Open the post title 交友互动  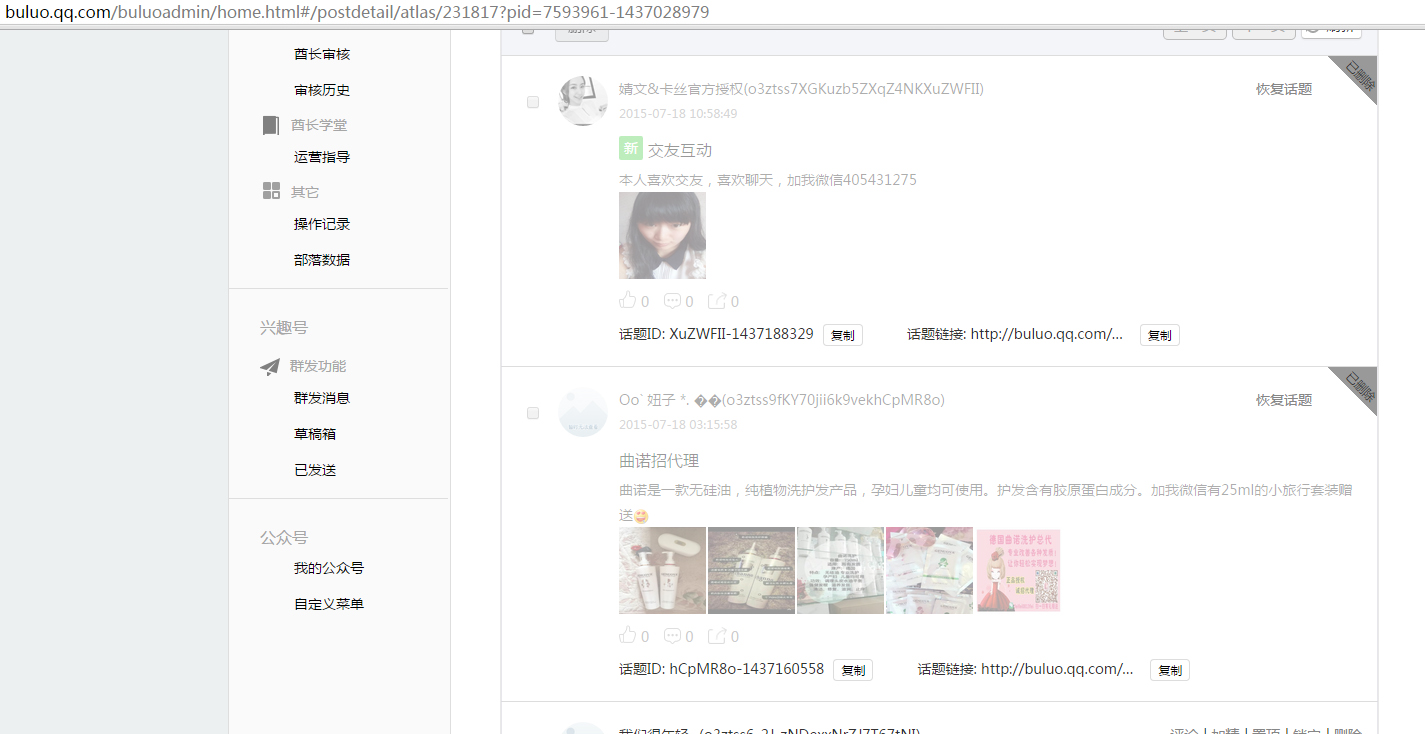pos(680,150)
